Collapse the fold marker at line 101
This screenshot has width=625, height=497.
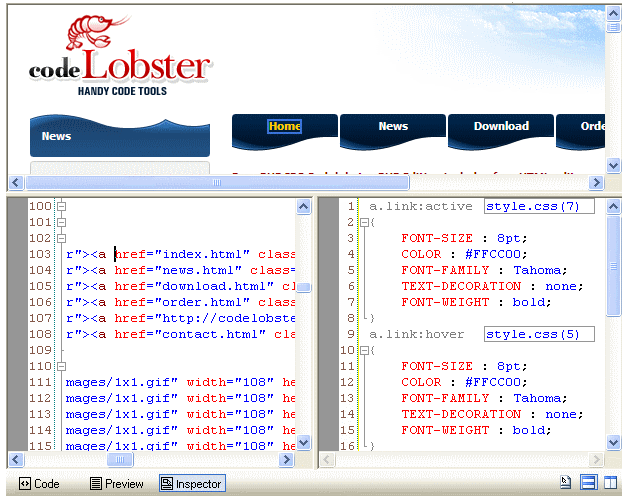(x=61, y=222)
